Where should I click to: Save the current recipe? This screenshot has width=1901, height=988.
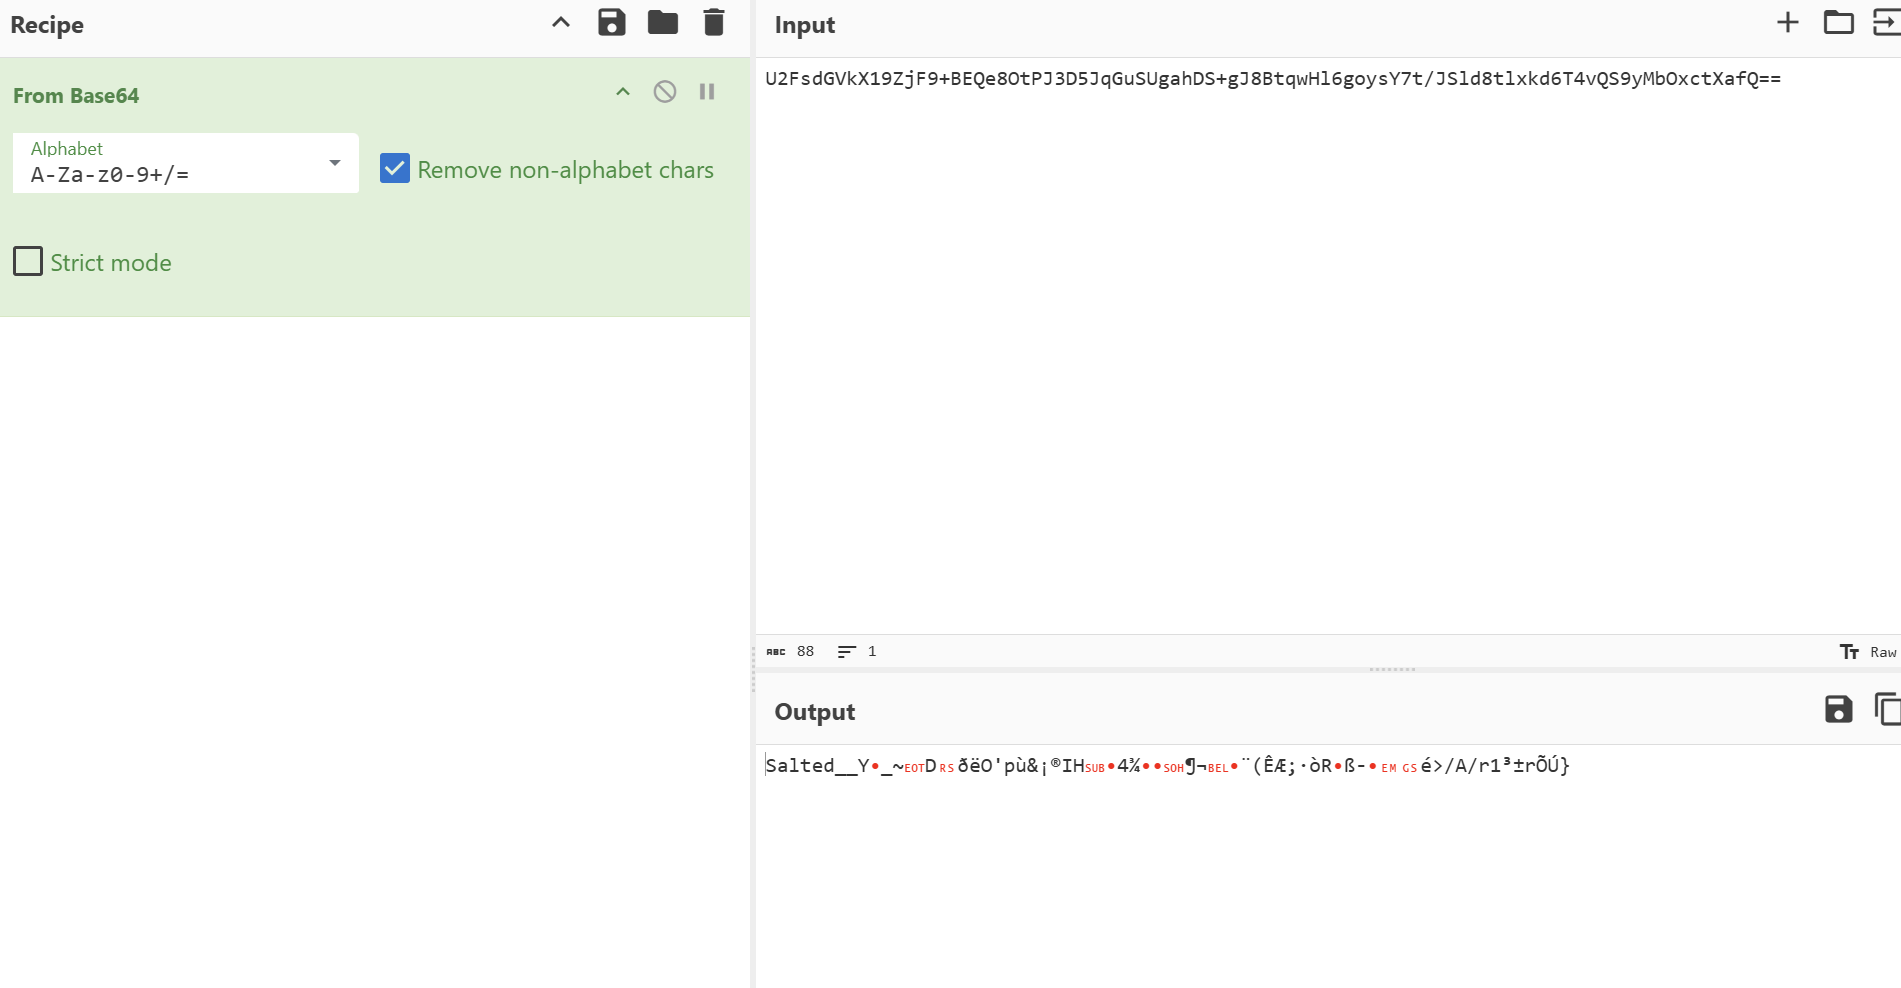(x=611, y=23)
